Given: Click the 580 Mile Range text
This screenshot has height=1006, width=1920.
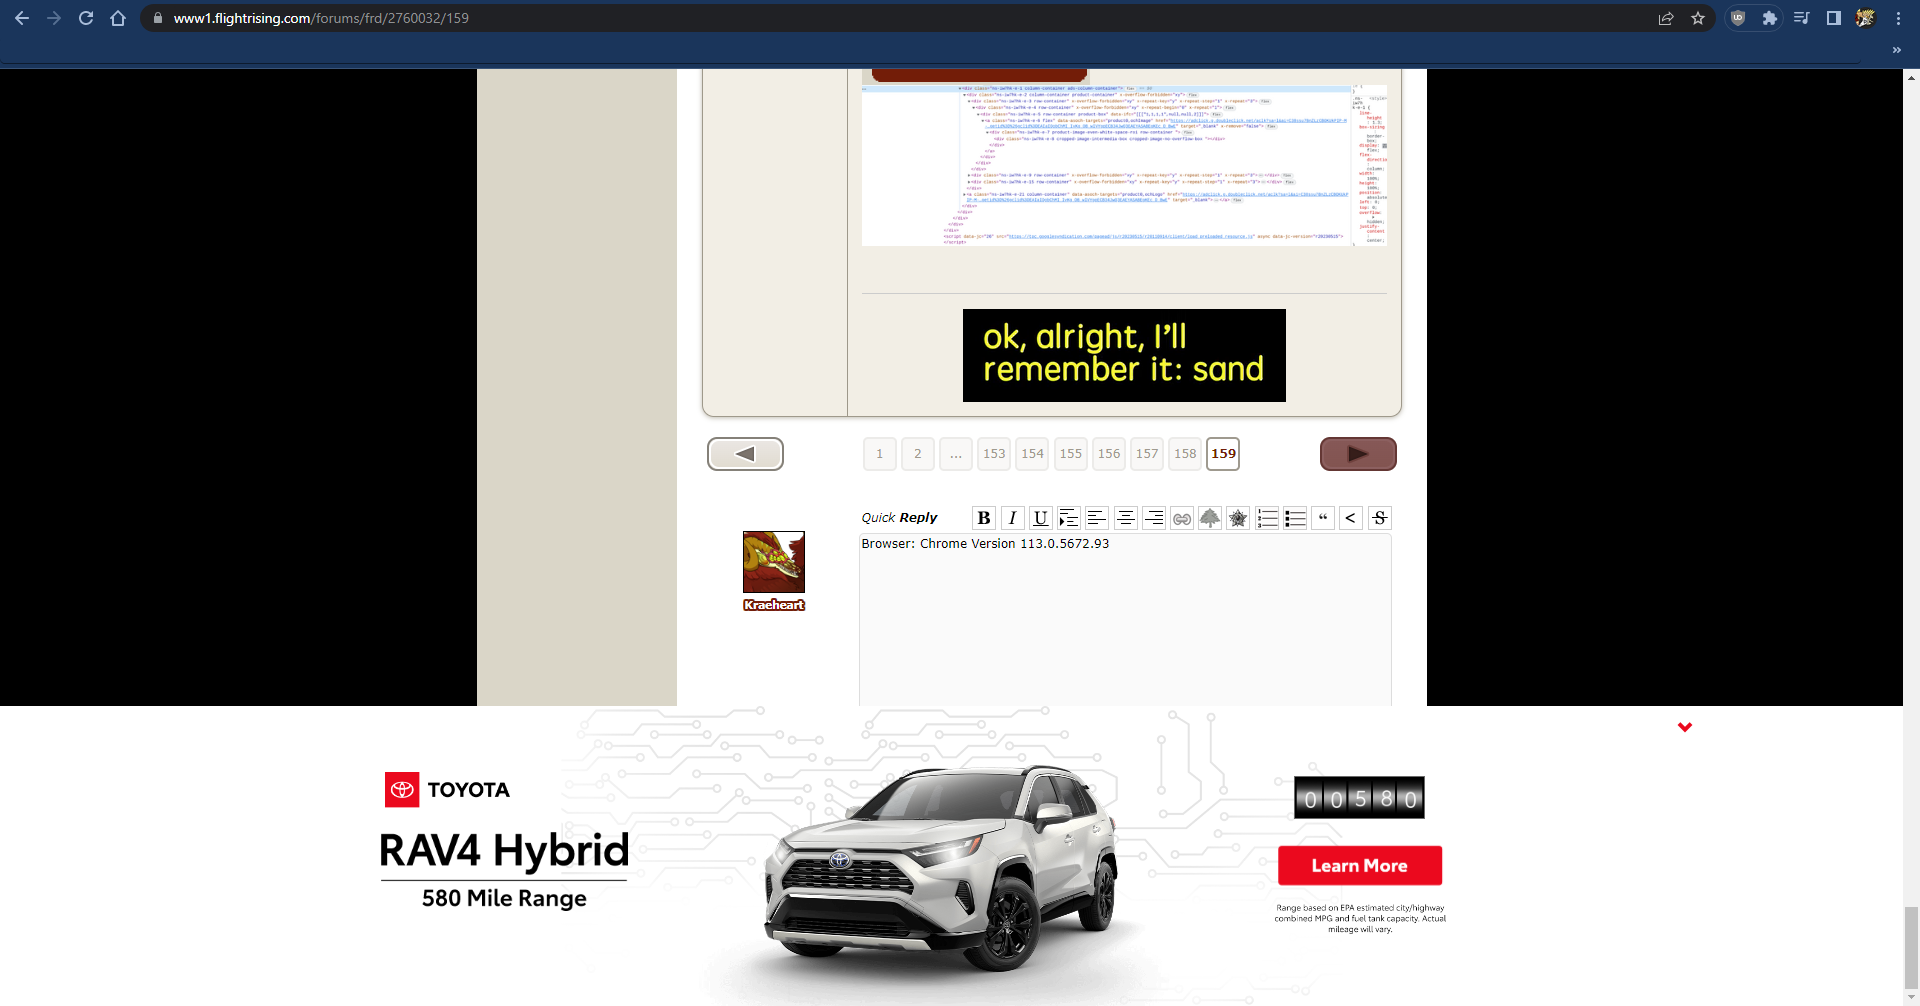Looking at the screenshot, I should [504, 898].
